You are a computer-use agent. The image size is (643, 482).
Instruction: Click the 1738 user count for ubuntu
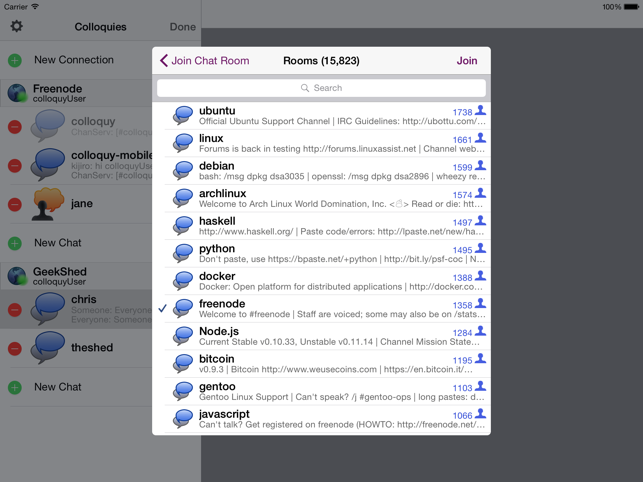(463, 112)
